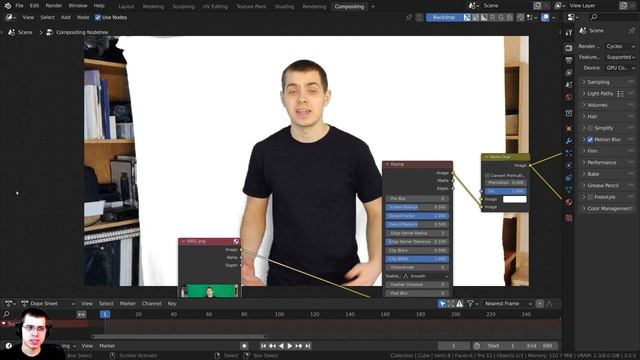Open the properties editor type dropdown

pos(573,17)
